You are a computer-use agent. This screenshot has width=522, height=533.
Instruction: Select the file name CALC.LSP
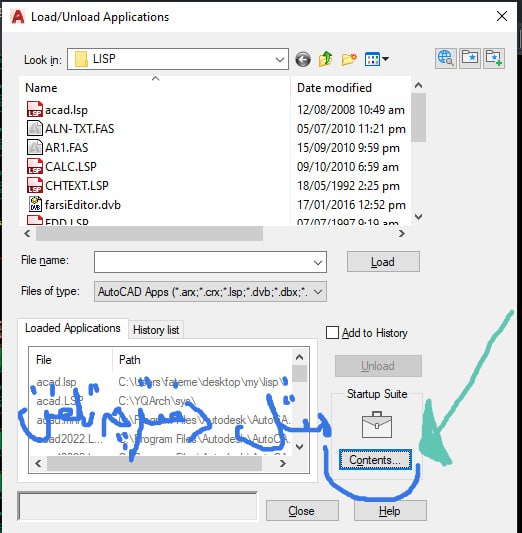pyautogui.click(x=71, y=167)
